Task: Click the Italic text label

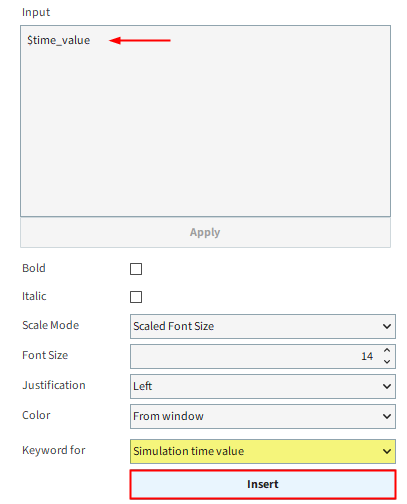Action: click(x=34, y=296)
